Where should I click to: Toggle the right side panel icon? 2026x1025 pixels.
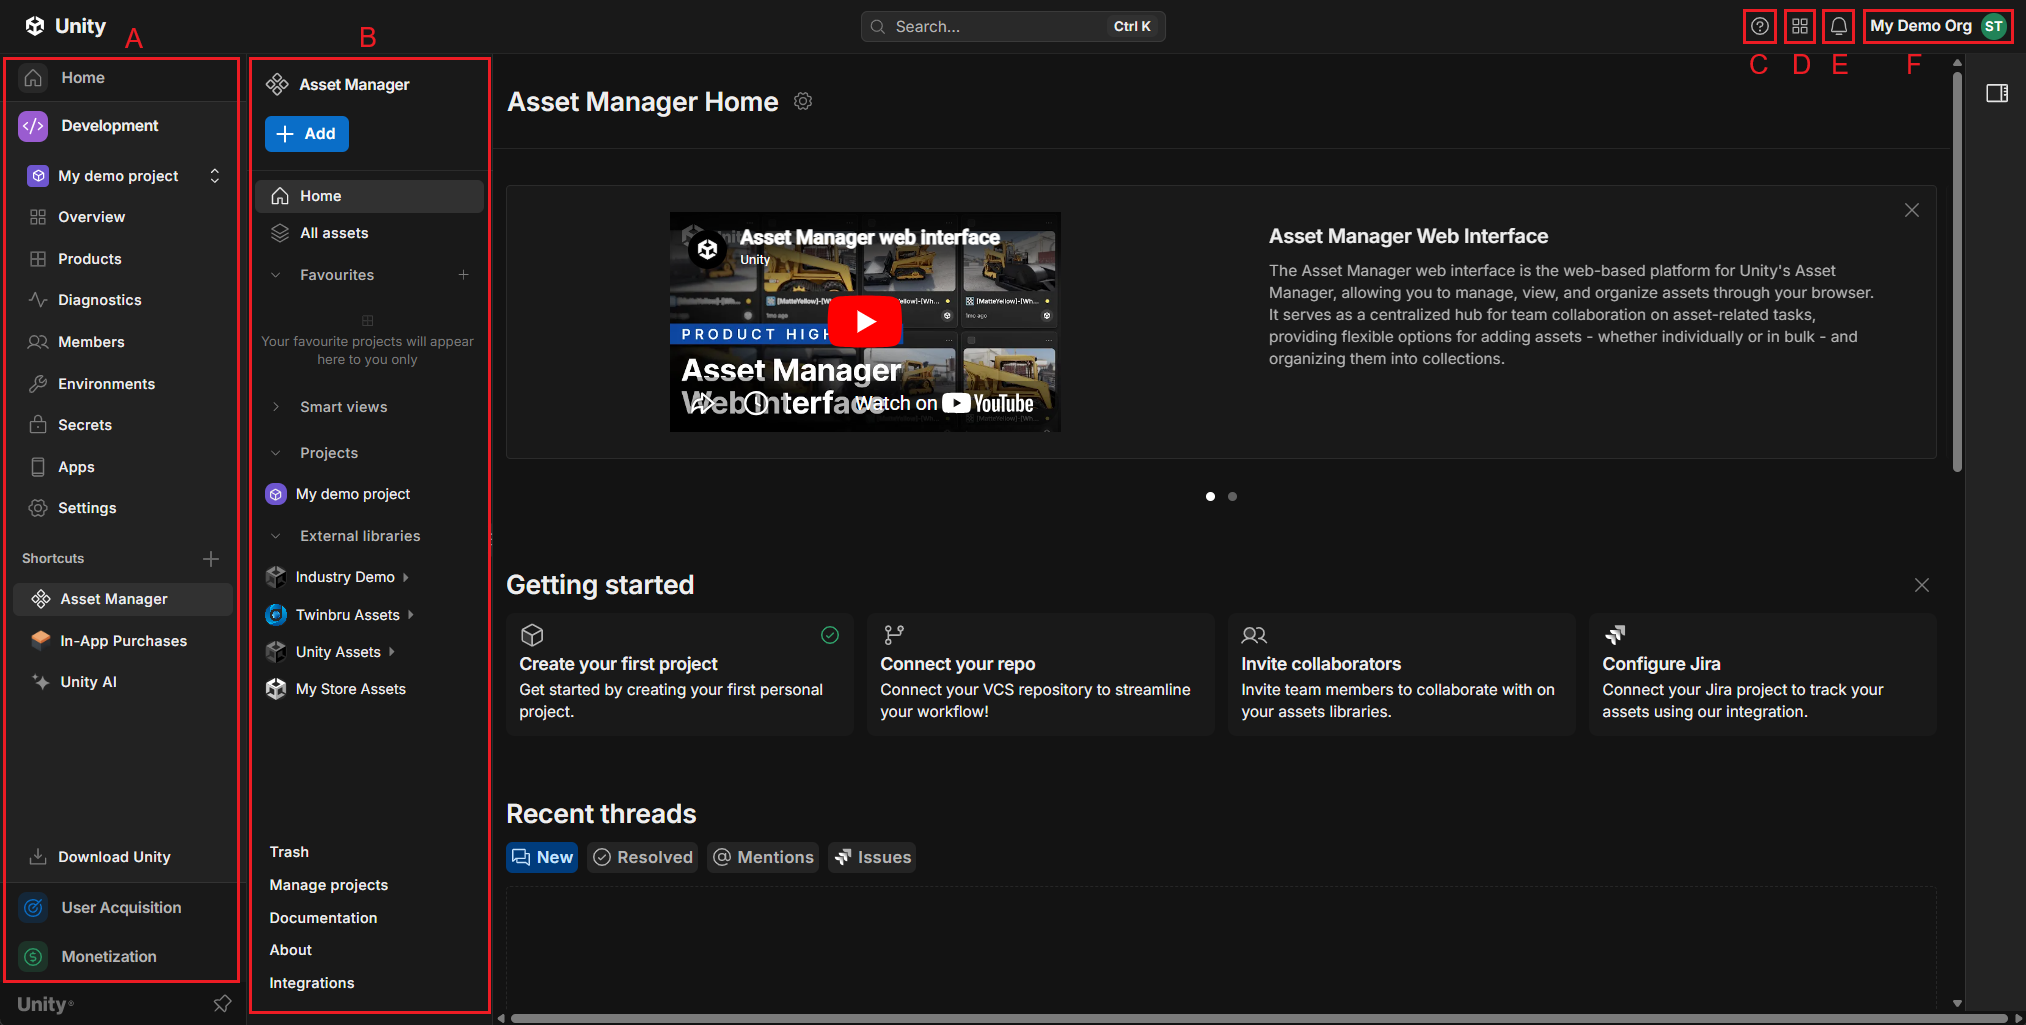click(1997, 93)
